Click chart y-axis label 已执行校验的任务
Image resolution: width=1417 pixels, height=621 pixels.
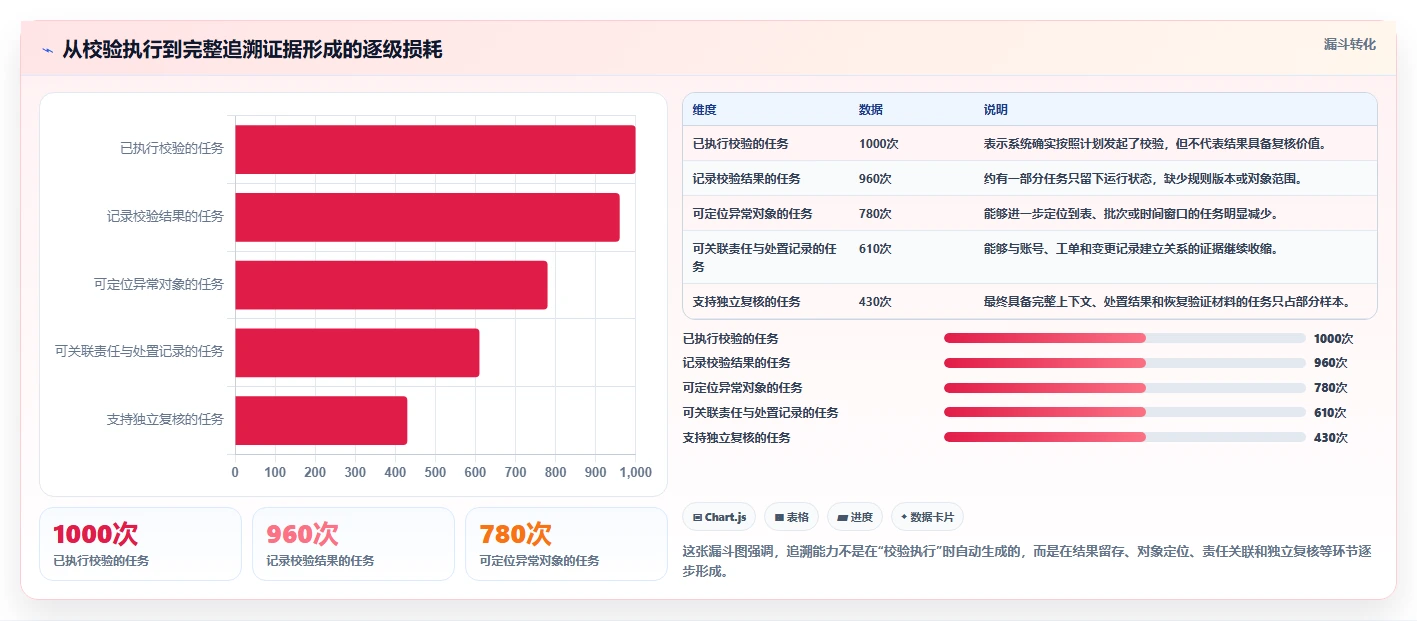[172, 149]
